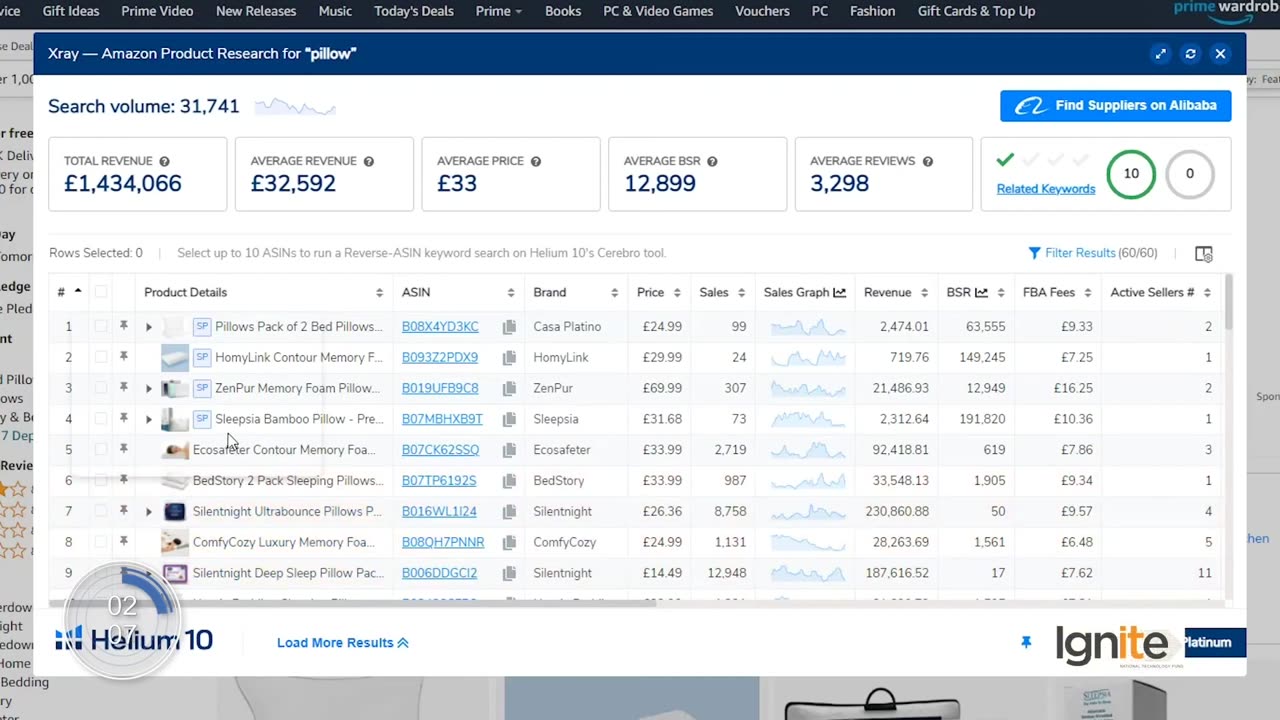Image resolution: width=1280 pixels, height=720 pixels.
Task: Open the Related Keywords link
Action: pos(1046,189)
